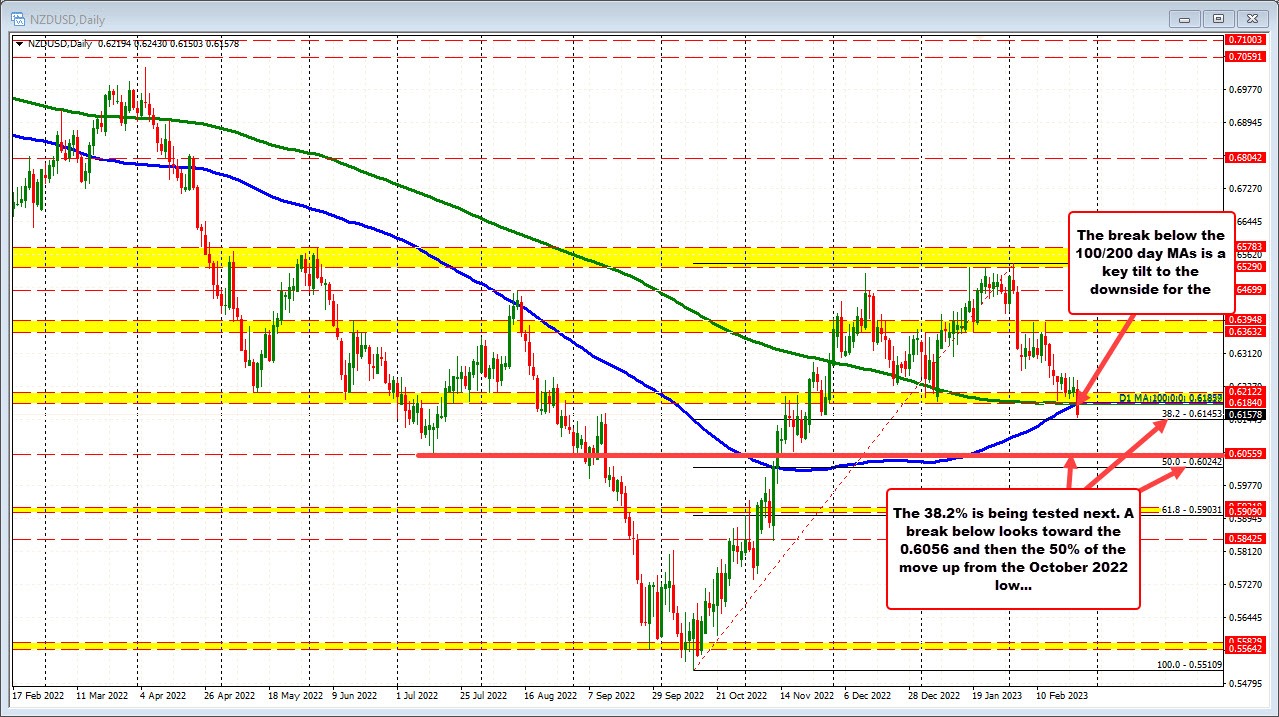Select the 0.63948 red price label

click(x=1246, y=320)
